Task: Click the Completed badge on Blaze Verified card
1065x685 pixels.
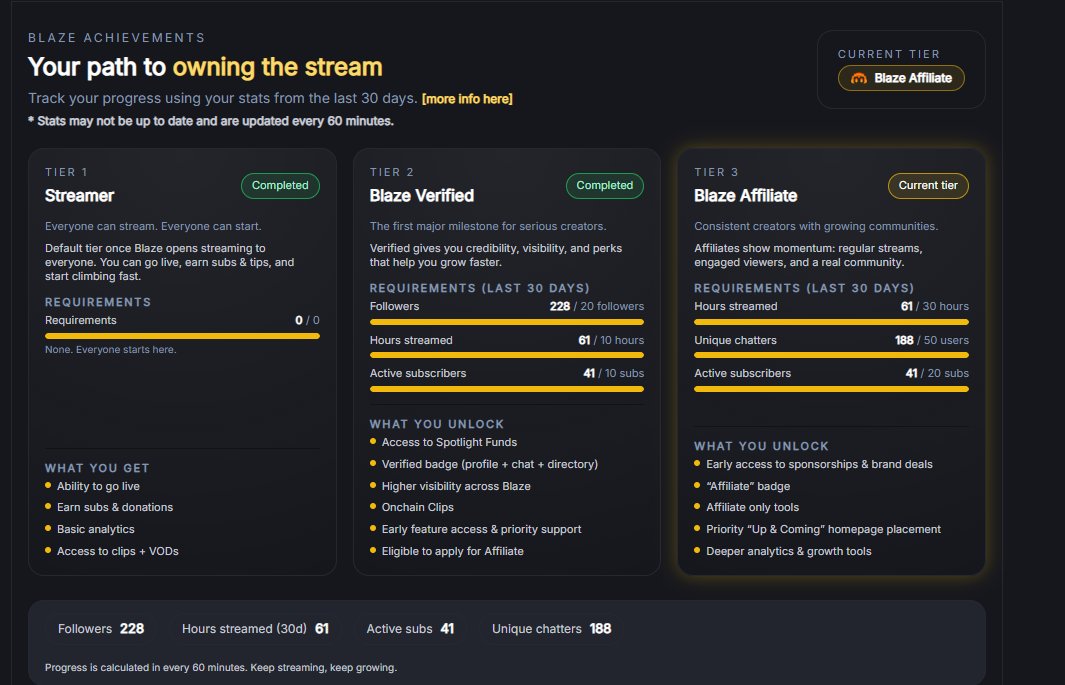Action: pyautogui.click(x=604, y=185)
